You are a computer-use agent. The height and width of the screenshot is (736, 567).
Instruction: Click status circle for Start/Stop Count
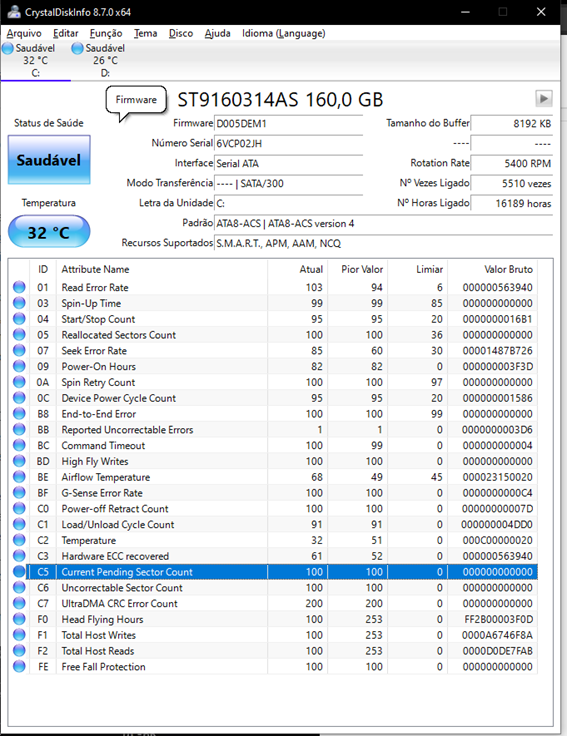point(19,319)
